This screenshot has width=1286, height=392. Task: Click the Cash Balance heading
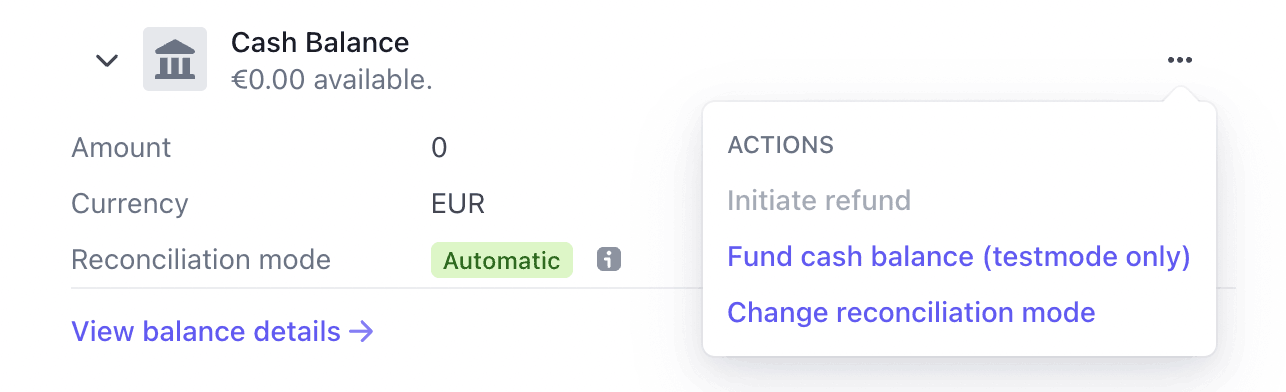[320, 43]
